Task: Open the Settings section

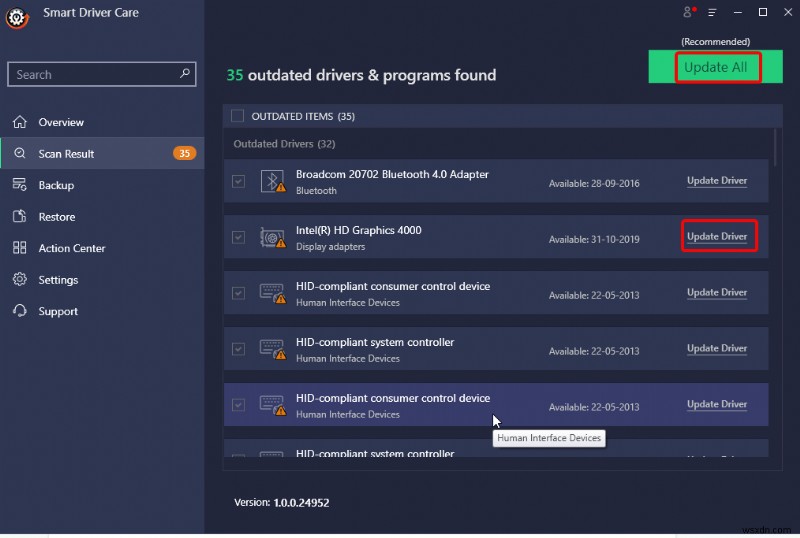Action: coord(102,279)
